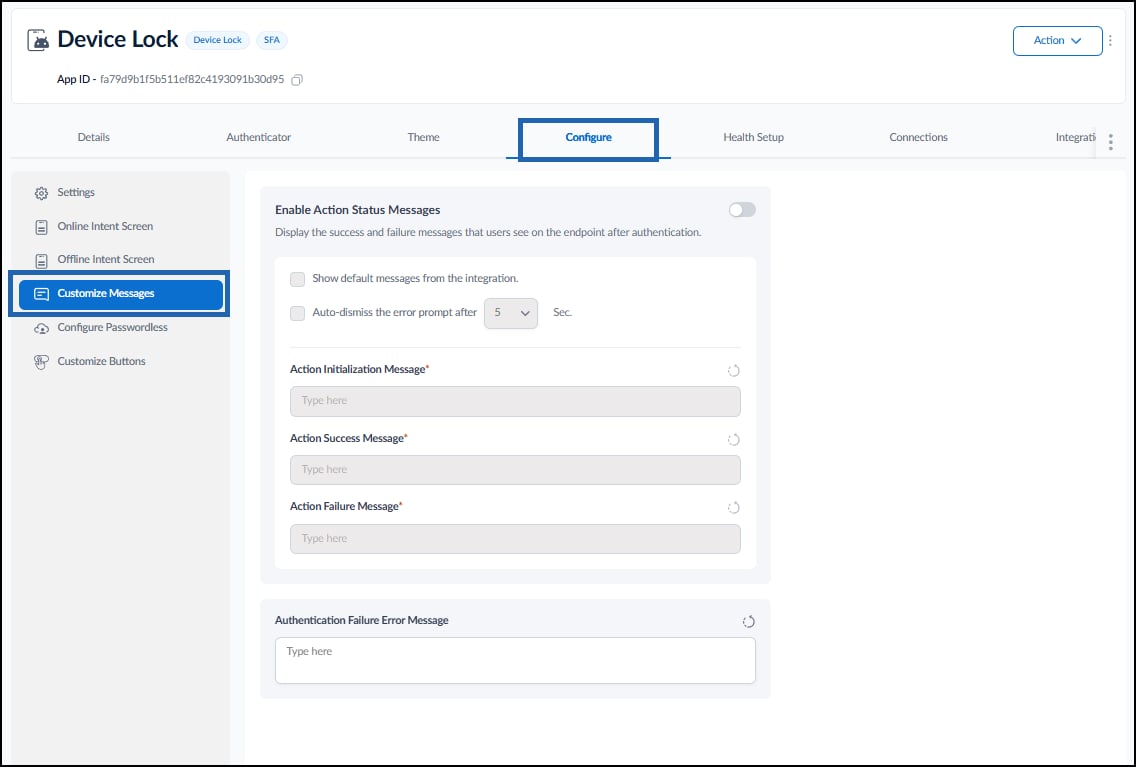The height and width of the screenshot is (767, 1136).
Task: Reset the Action Initialization Message field
Action: point(733,370)
